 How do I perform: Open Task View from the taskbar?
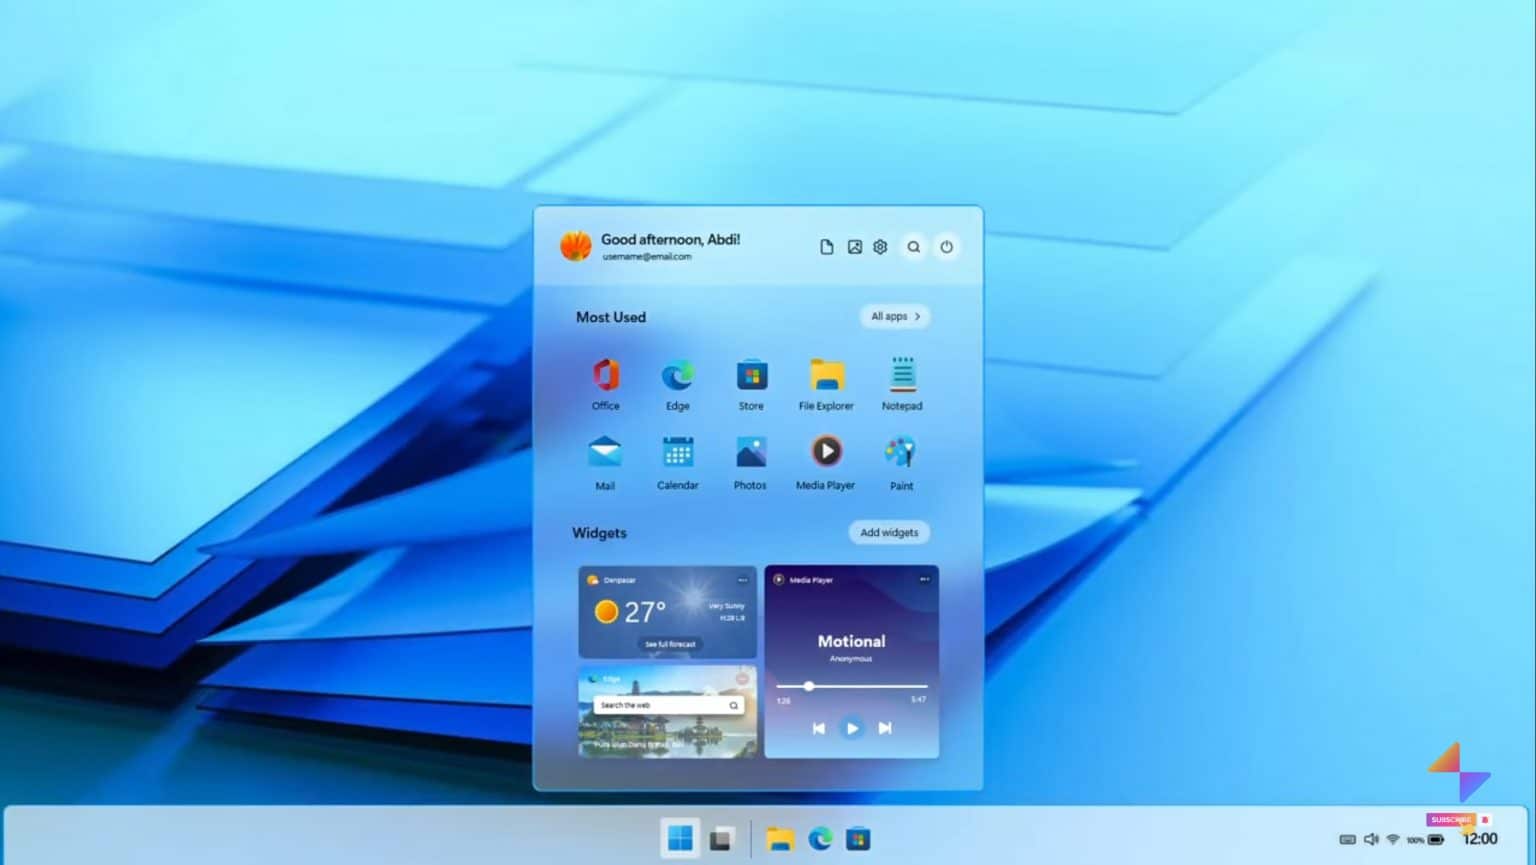point(722,838)
